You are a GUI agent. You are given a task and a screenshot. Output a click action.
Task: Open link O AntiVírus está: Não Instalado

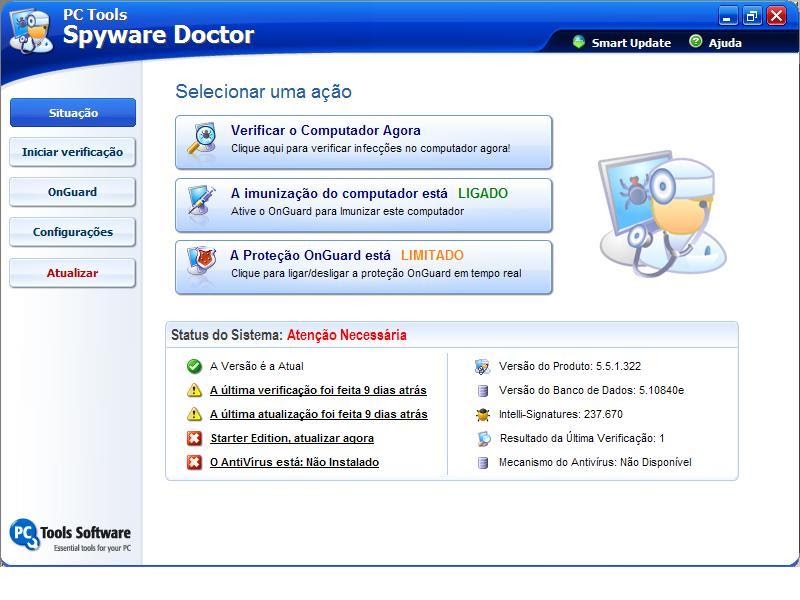coord(294,462)
